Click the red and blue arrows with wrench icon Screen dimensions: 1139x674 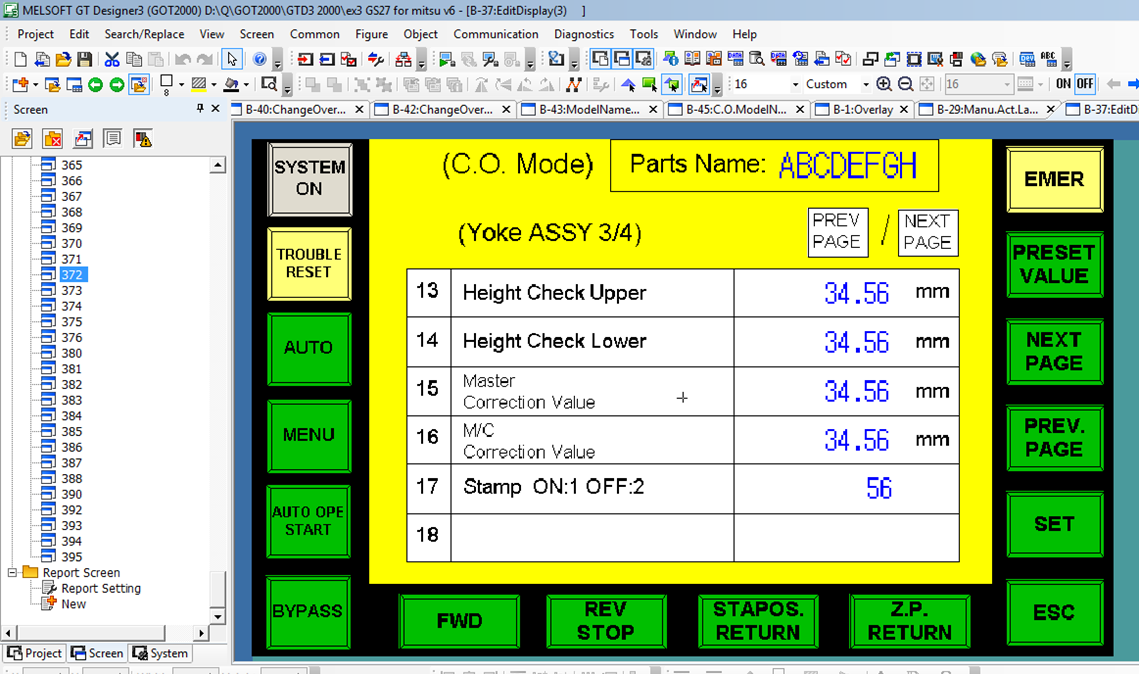click(x=376, y=60)
